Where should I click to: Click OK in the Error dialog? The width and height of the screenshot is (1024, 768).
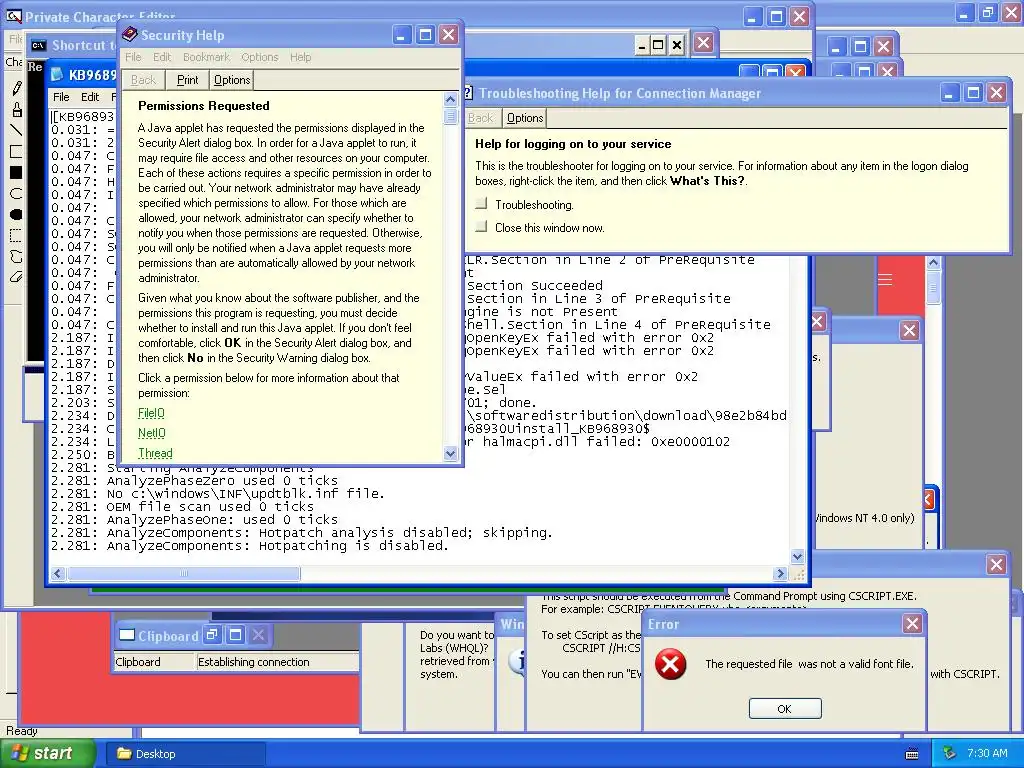785,709
